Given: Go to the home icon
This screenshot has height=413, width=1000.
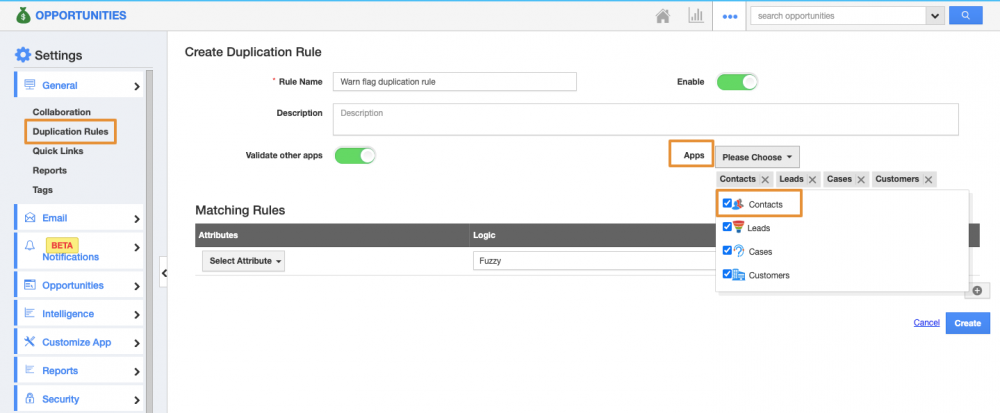Looking at the screenshot, I should 662,16.
